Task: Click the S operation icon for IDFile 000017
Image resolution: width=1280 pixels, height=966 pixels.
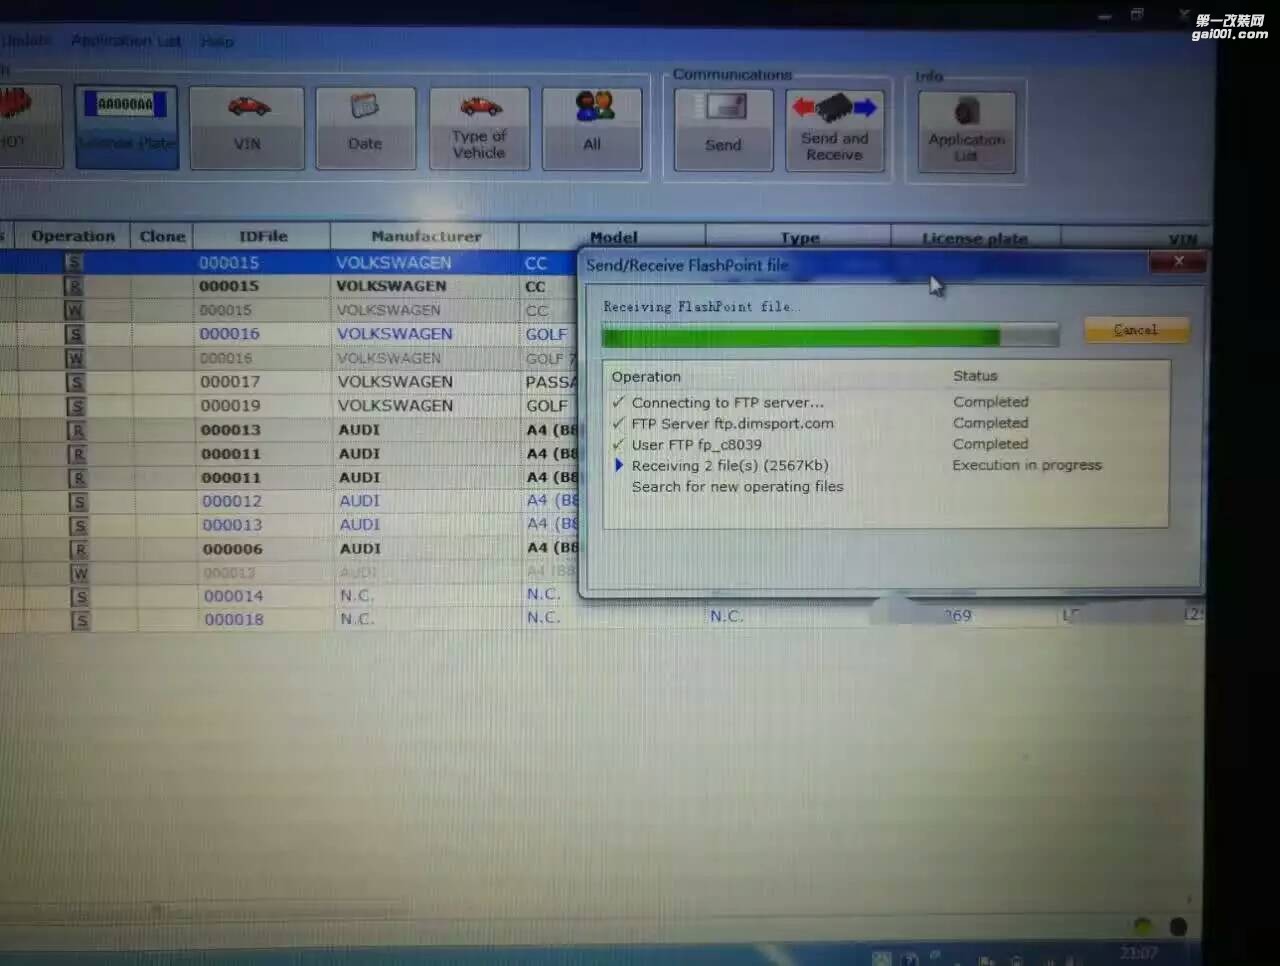Action: (x=76, y=382)
